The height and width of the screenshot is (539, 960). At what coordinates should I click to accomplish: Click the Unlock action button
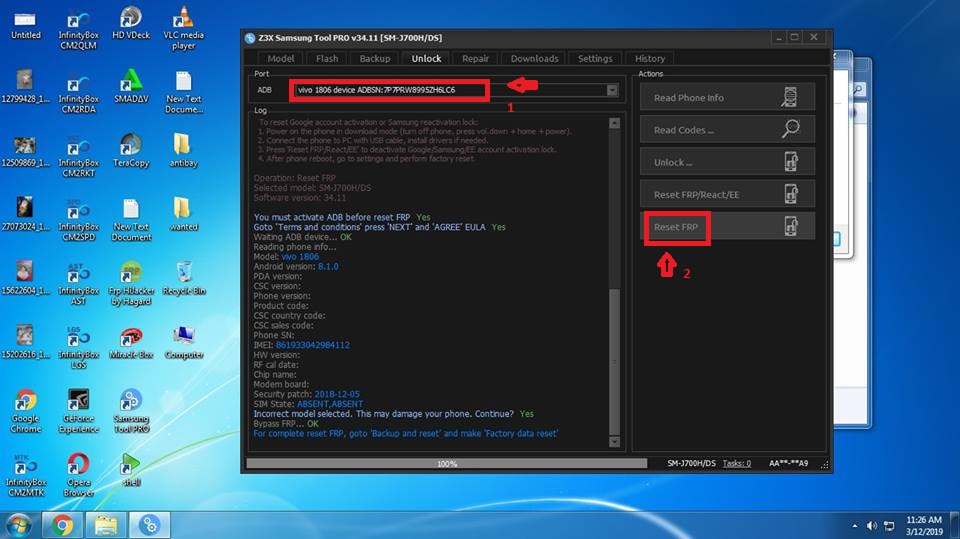pos(727,162)
